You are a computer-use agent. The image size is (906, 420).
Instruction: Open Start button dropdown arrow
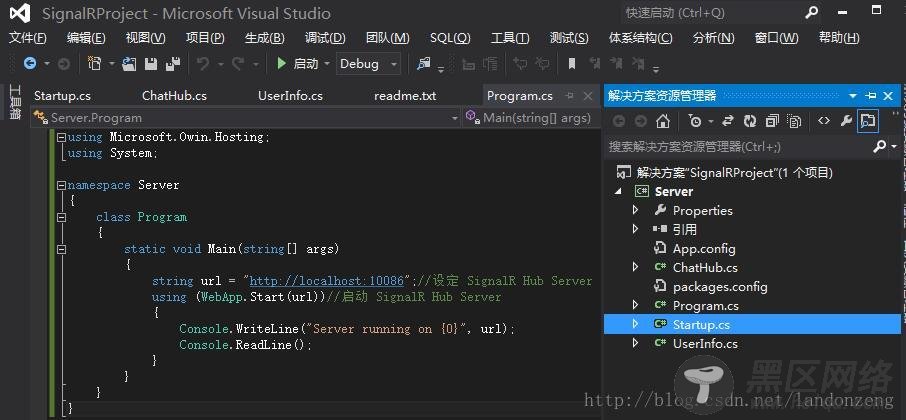coord(327,64)
